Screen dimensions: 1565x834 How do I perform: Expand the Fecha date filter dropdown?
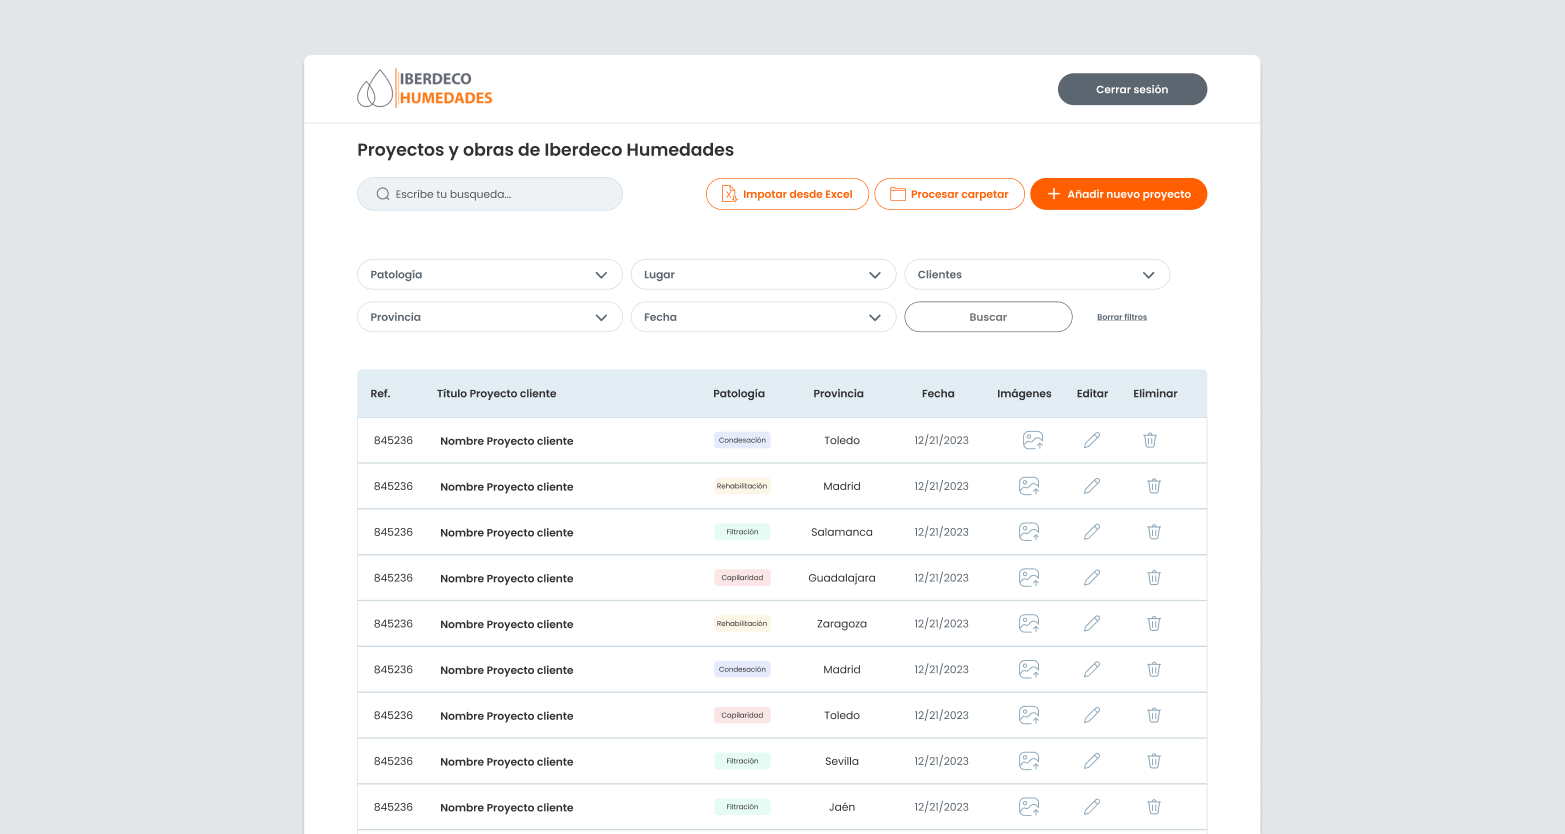point(763,317)
